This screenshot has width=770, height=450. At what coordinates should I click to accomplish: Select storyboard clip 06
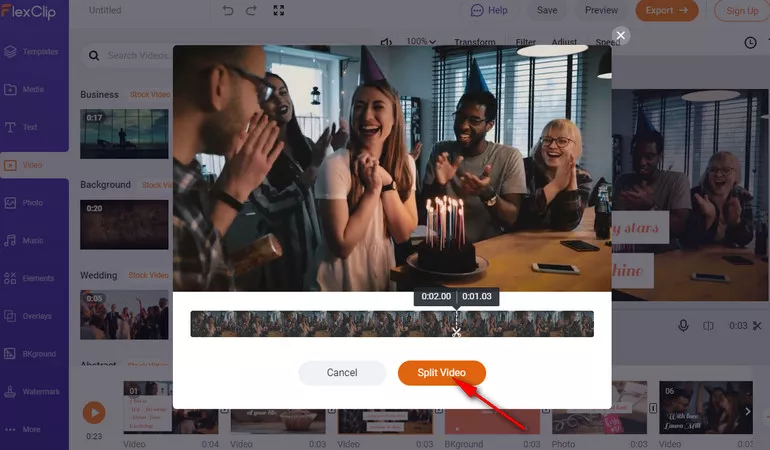pos(706,407)
